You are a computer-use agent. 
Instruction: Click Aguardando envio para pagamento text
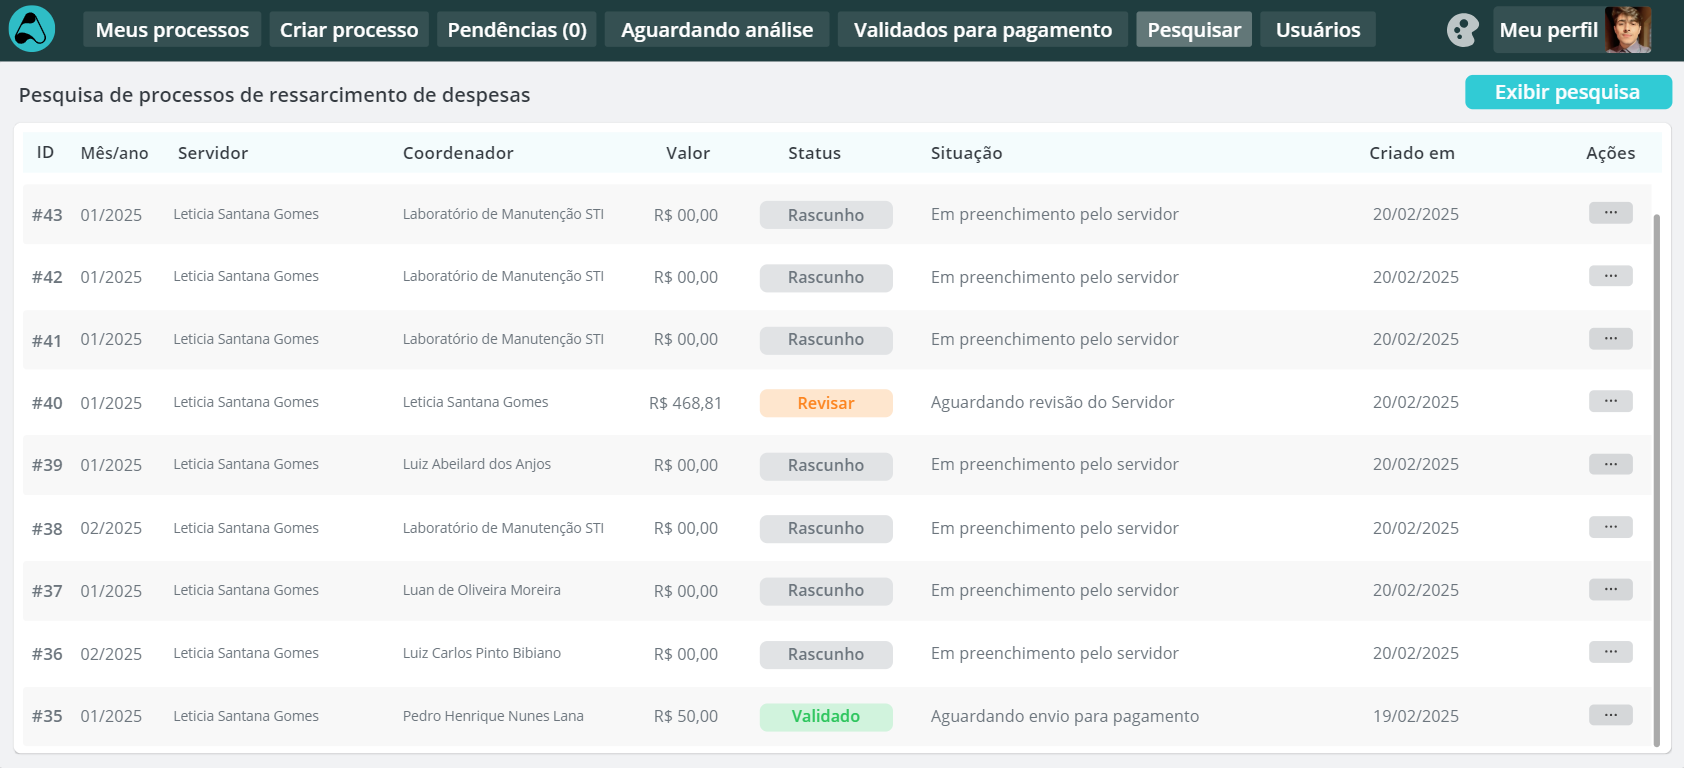coord(1065,716)
